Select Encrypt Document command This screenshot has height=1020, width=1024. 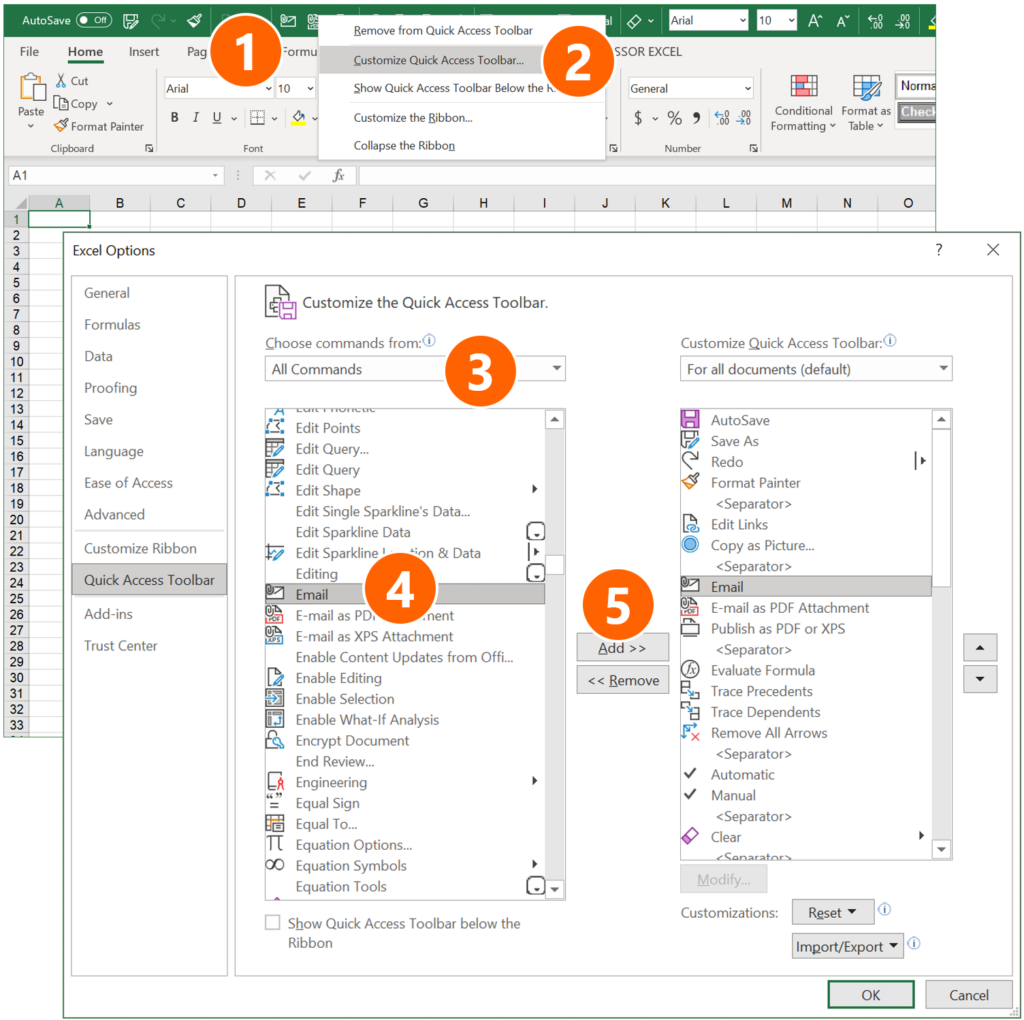pos(404,741)
